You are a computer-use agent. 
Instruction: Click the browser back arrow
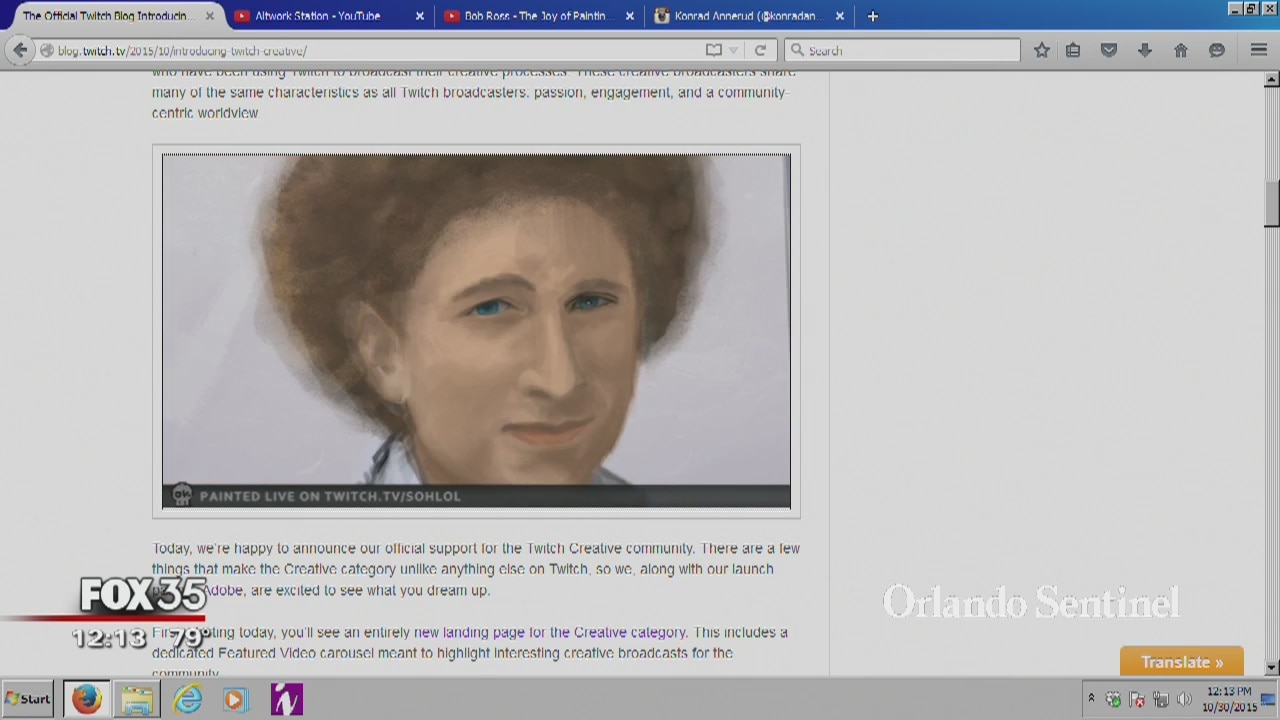tap(20, 50)
